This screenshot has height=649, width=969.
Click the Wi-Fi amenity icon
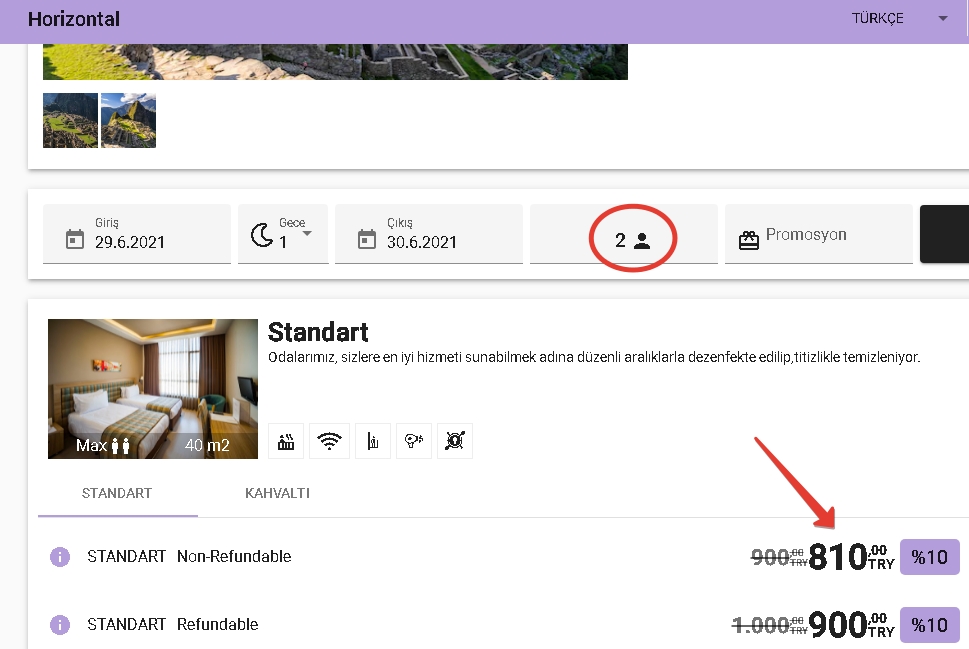click(329, 441)
